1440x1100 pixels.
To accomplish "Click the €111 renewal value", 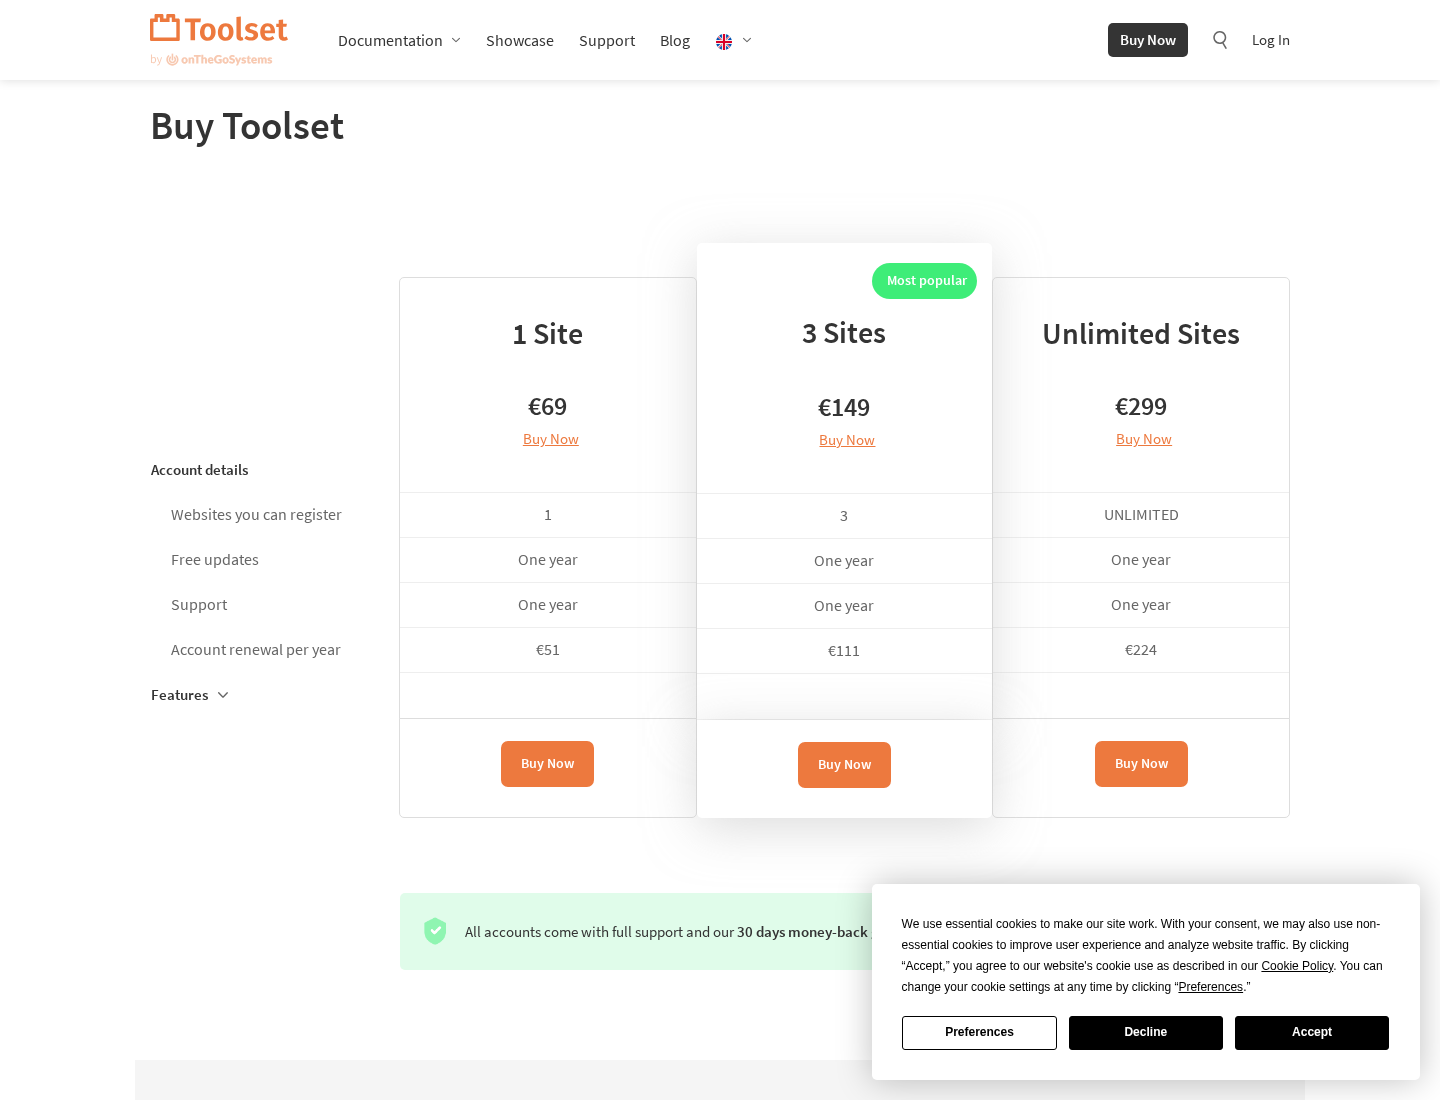I will coord(844,651).
